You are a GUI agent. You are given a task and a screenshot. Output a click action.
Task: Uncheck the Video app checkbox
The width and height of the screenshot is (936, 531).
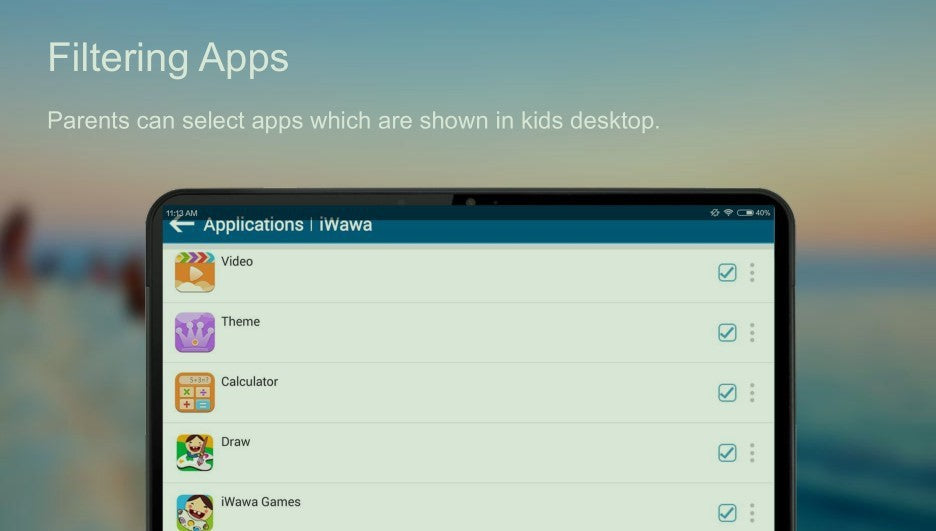pos(727,272)
